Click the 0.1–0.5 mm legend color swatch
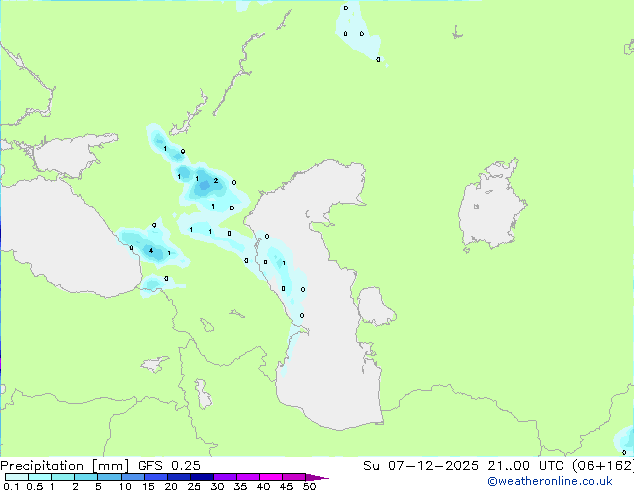The height and width of the screenshot is (490, 634). [x=17, y=477]
